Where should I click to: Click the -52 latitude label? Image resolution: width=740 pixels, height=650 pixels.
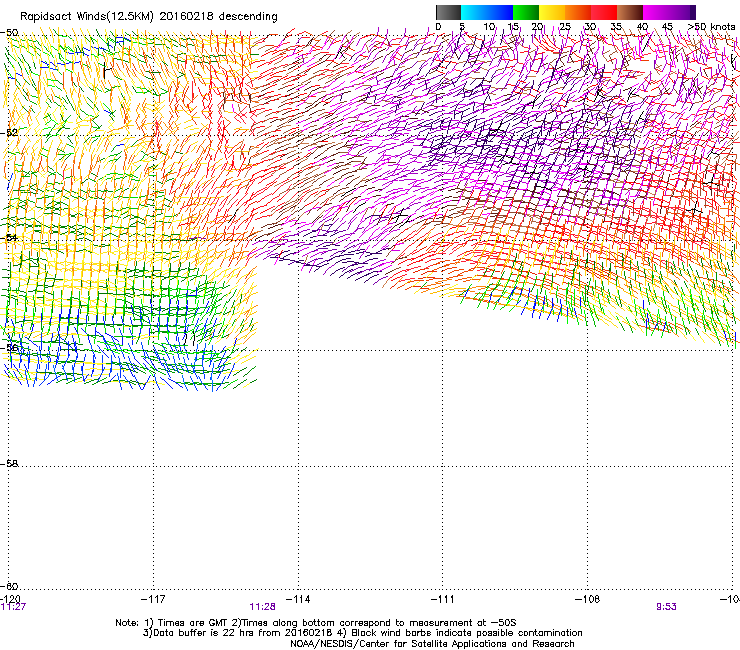click(x=9, y=133)
